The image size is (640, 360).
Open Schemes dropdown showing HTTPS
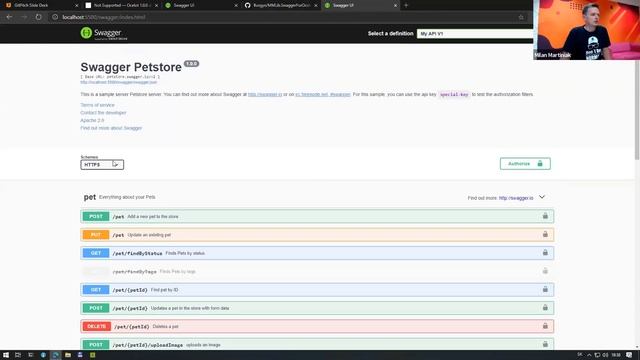pyautogui.click(x=102, y=164)
